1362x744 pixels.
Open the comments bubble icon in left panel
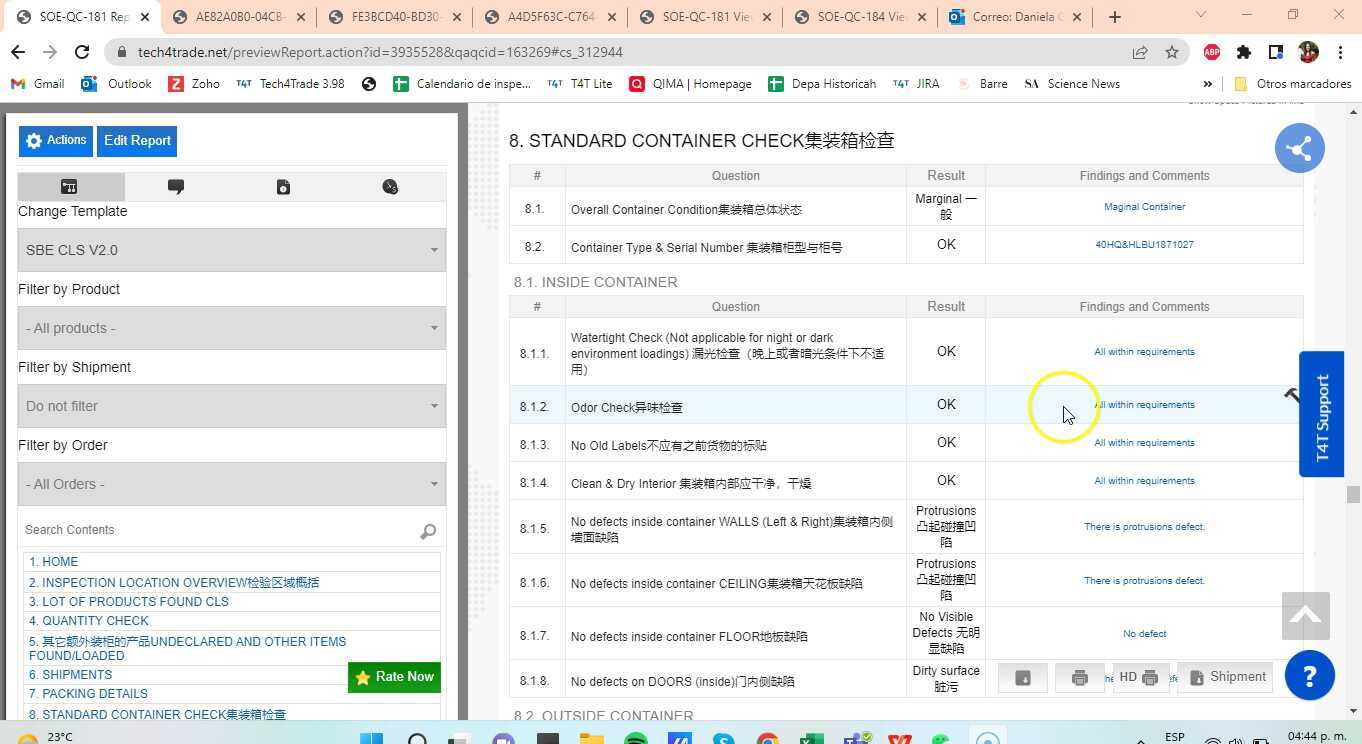[175, 186]
